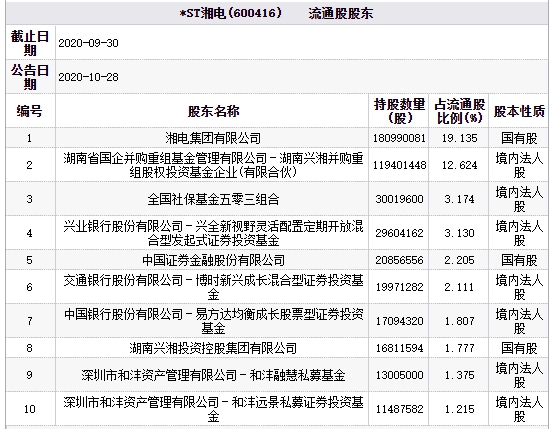Click row number 5

click(30, 260)
